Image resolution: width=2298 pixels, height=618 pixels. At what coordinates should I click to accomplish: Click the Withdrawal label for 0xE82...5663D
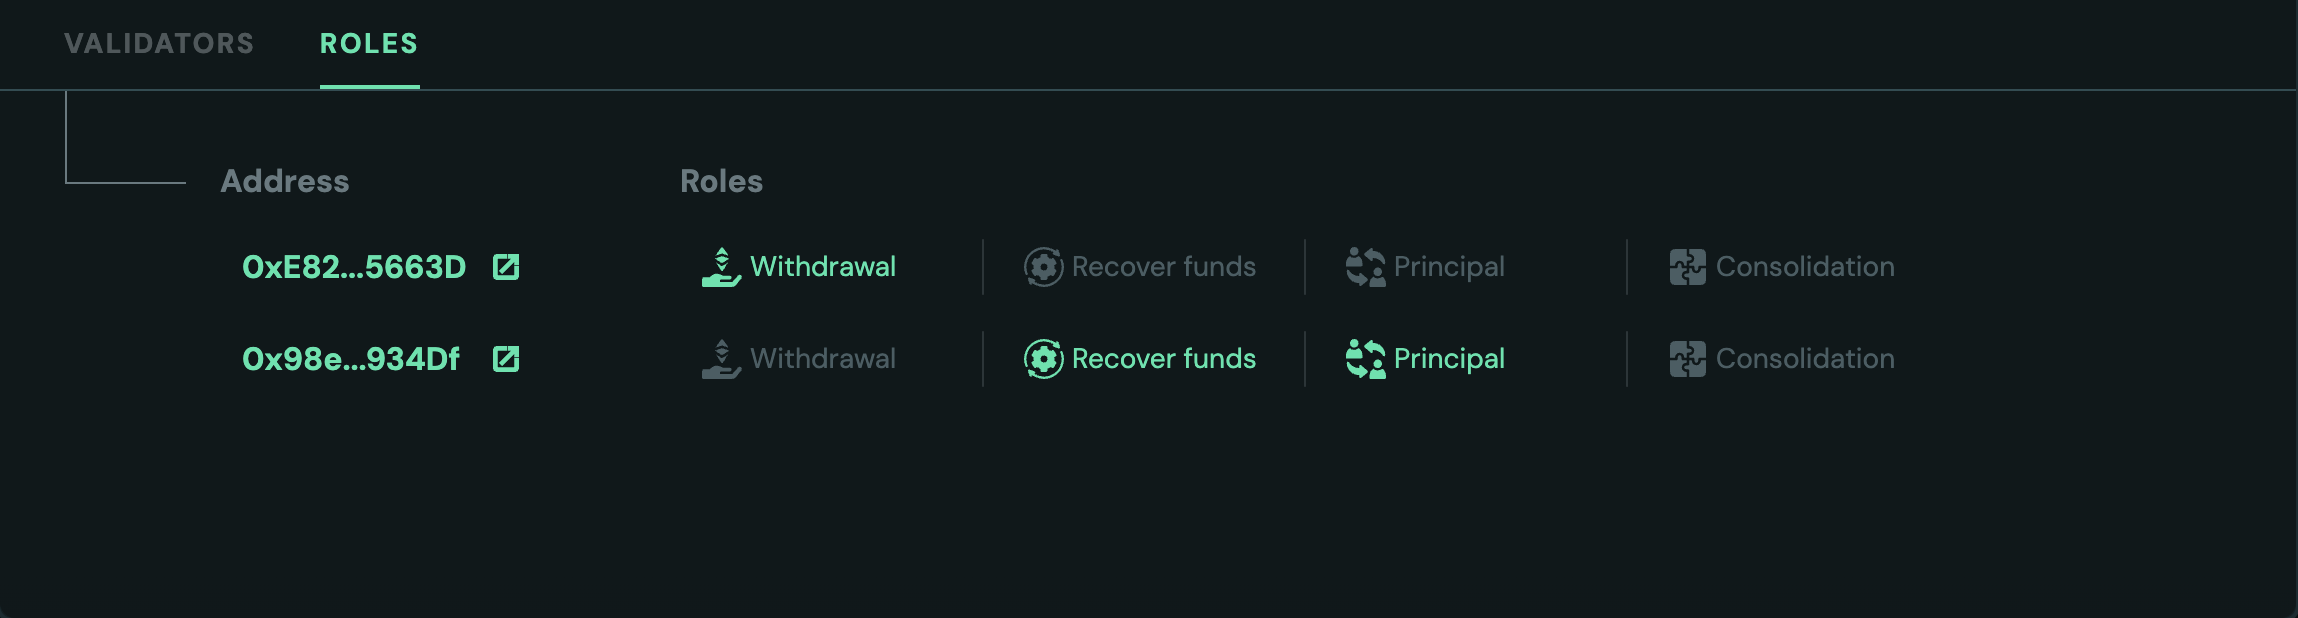823,267
